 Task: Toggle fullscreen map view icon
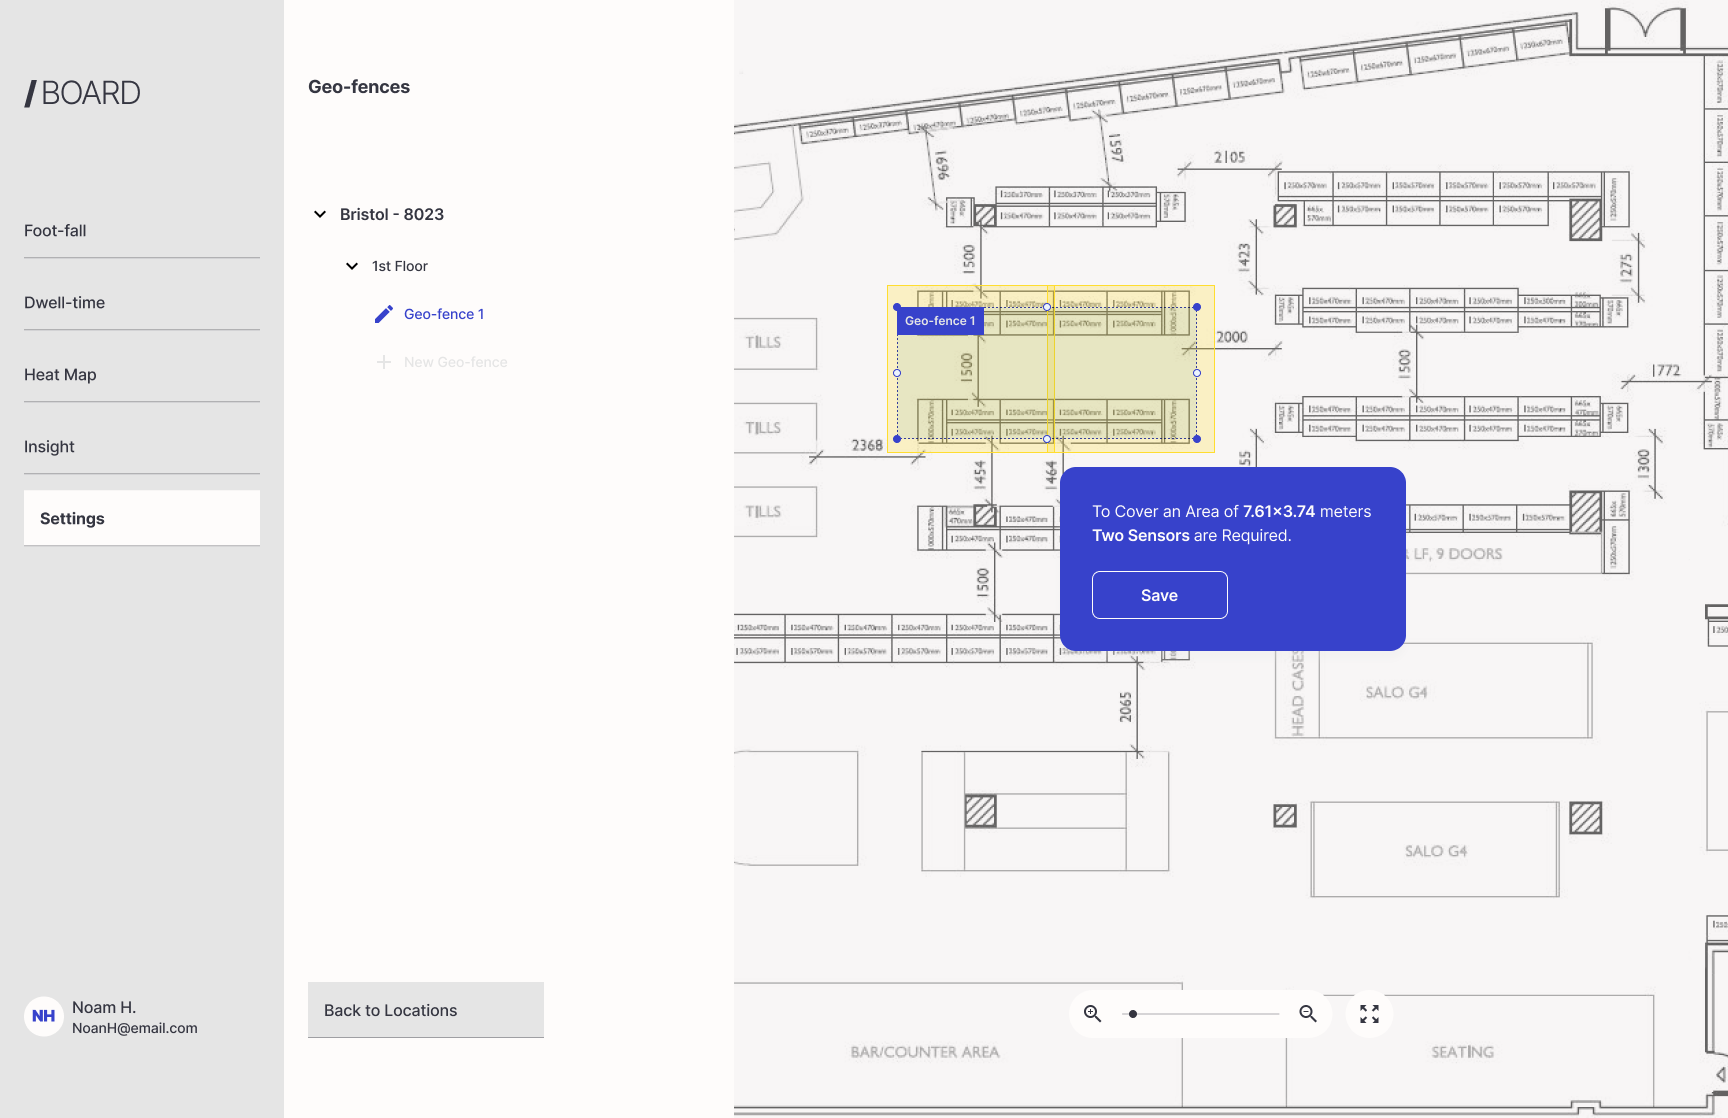pos(1370,1014)
